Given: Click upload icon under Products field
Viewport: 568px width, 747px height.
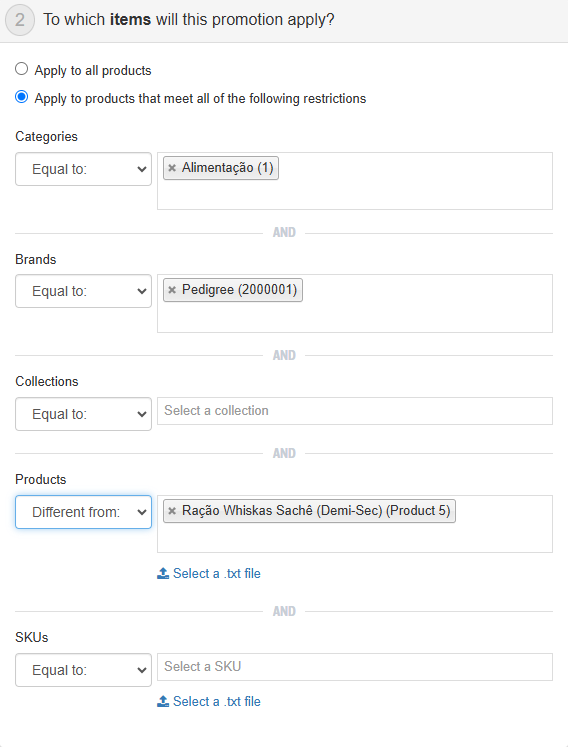Looking at the screenshot, I should pos(163,573).
